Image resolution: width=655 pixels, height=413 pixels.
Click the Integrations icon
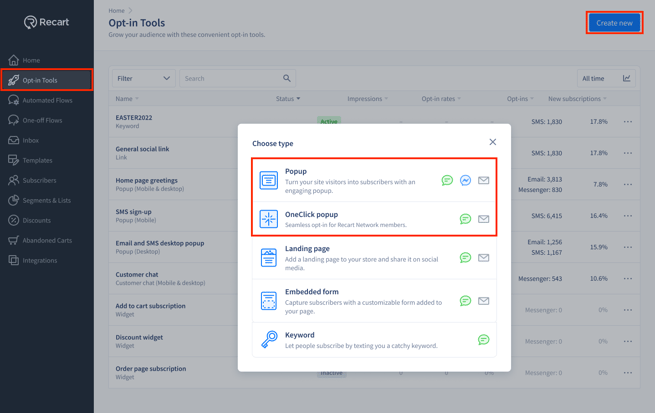pyautogui.click(x=13, y=261)
